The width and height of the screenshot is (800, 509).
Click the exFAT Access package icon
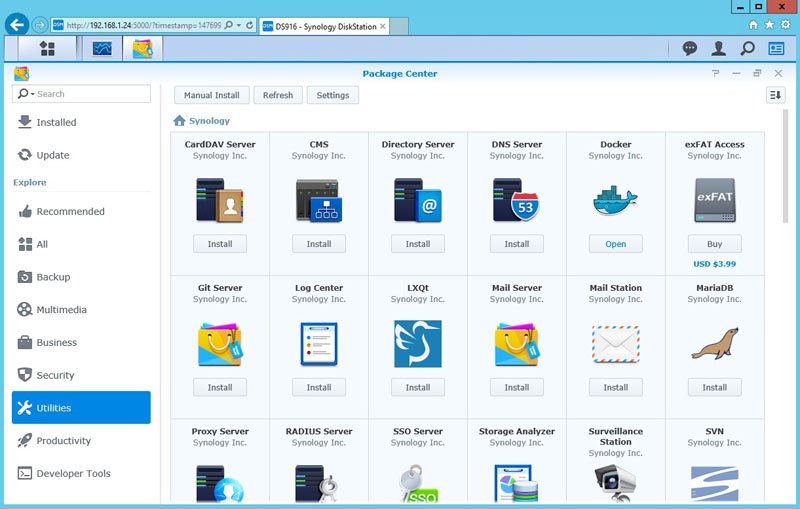click(x=714, y=200)
